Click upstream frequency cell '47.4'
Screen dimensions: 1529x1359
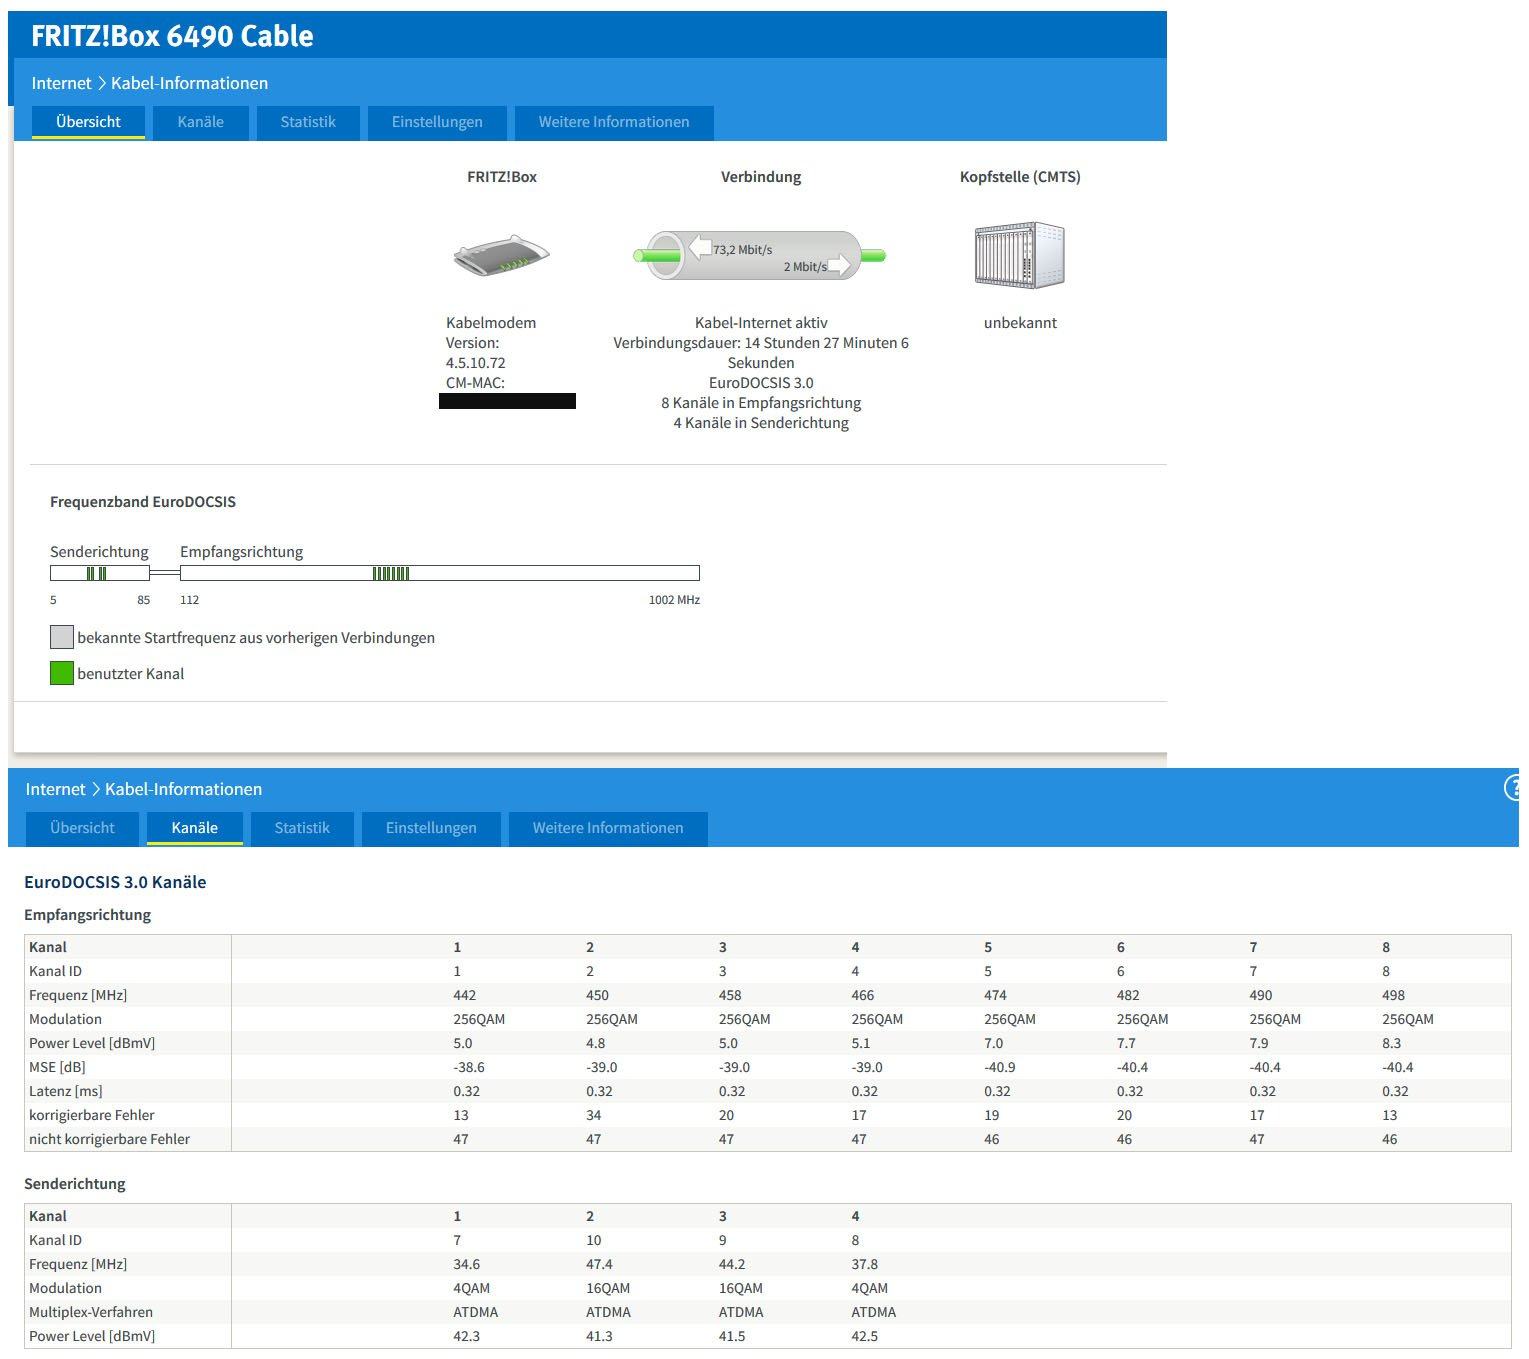point(600,1264)
